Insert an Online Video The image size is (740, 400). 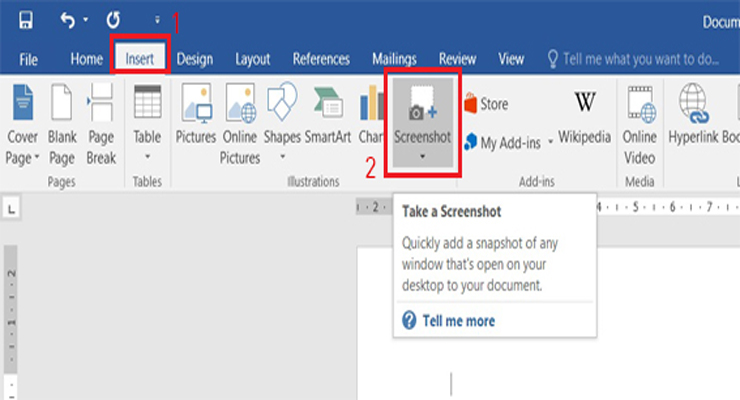click(x=639, y=125)
